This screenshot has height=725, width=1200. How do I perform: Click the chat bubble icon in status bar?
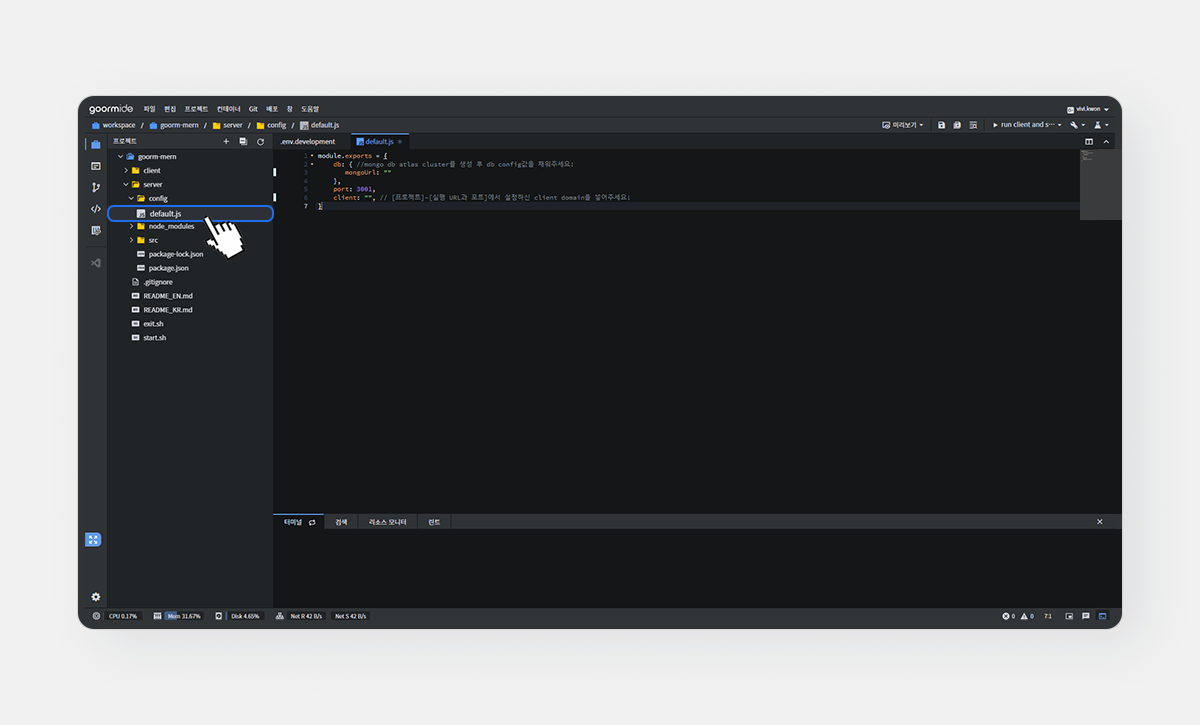[1085, 616]
